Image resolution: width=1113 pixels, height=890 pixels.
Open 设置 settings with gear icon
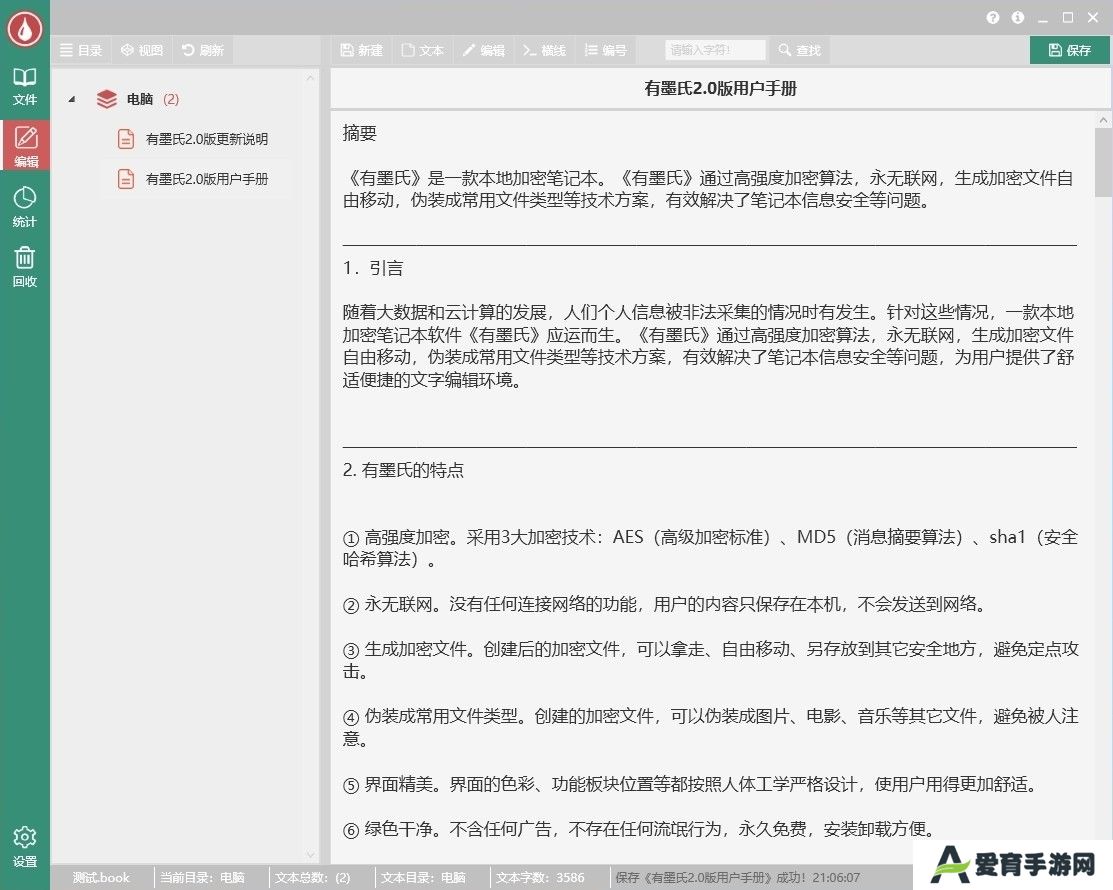pos(25,847)
